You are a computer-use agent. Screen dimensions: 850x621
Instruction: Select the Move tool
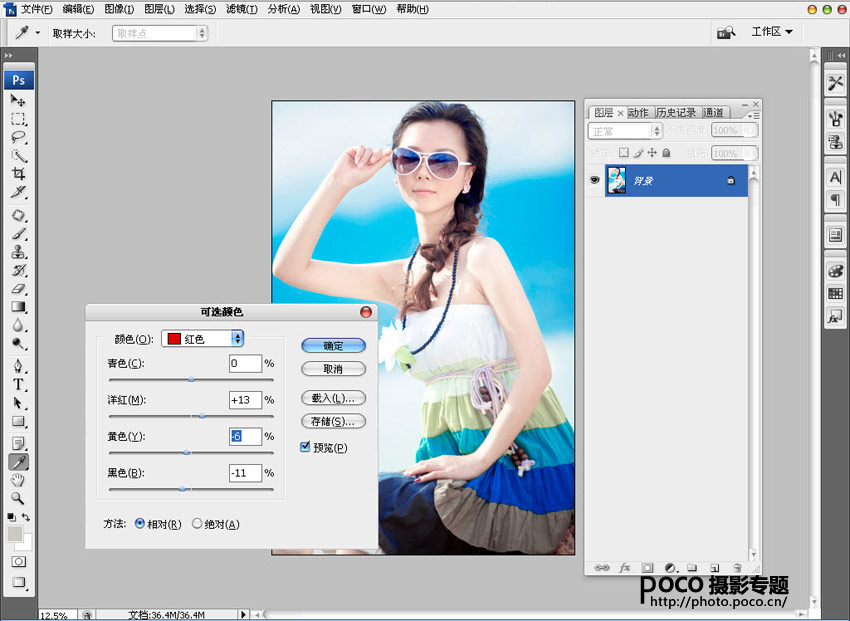pyautogui.click(x=18, y=100)
